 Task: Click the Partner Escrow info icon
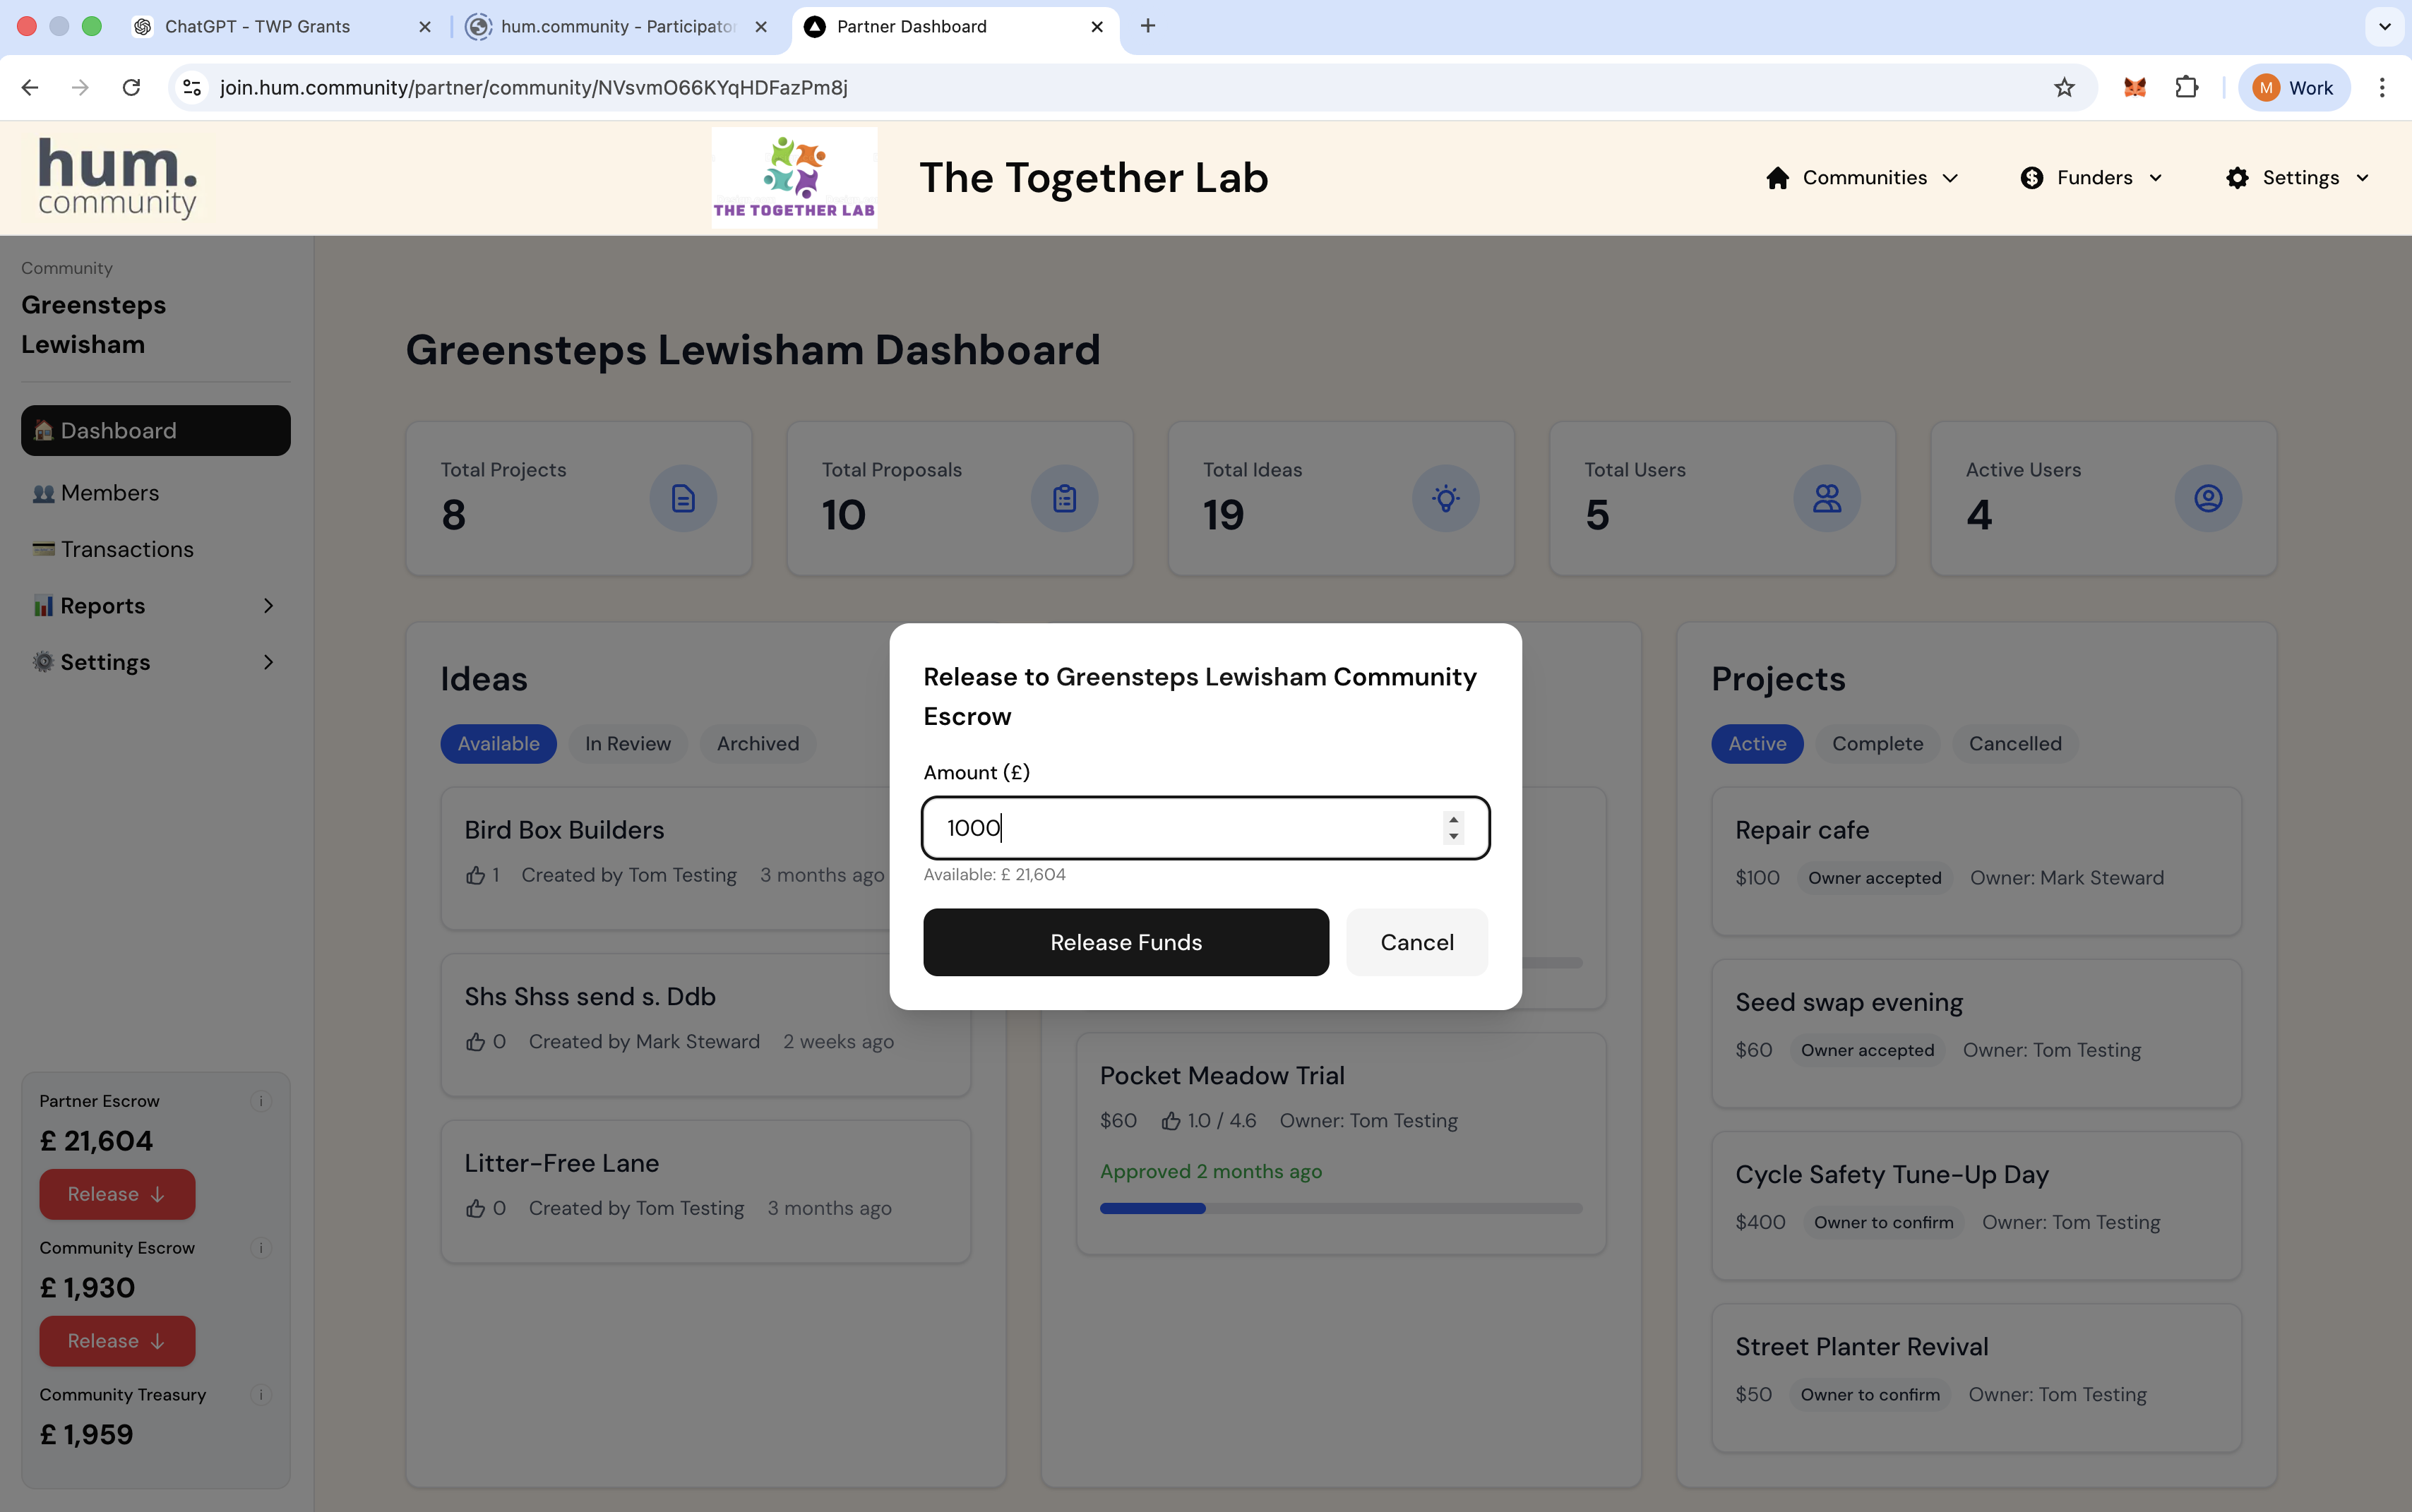tap(261, 1101)
